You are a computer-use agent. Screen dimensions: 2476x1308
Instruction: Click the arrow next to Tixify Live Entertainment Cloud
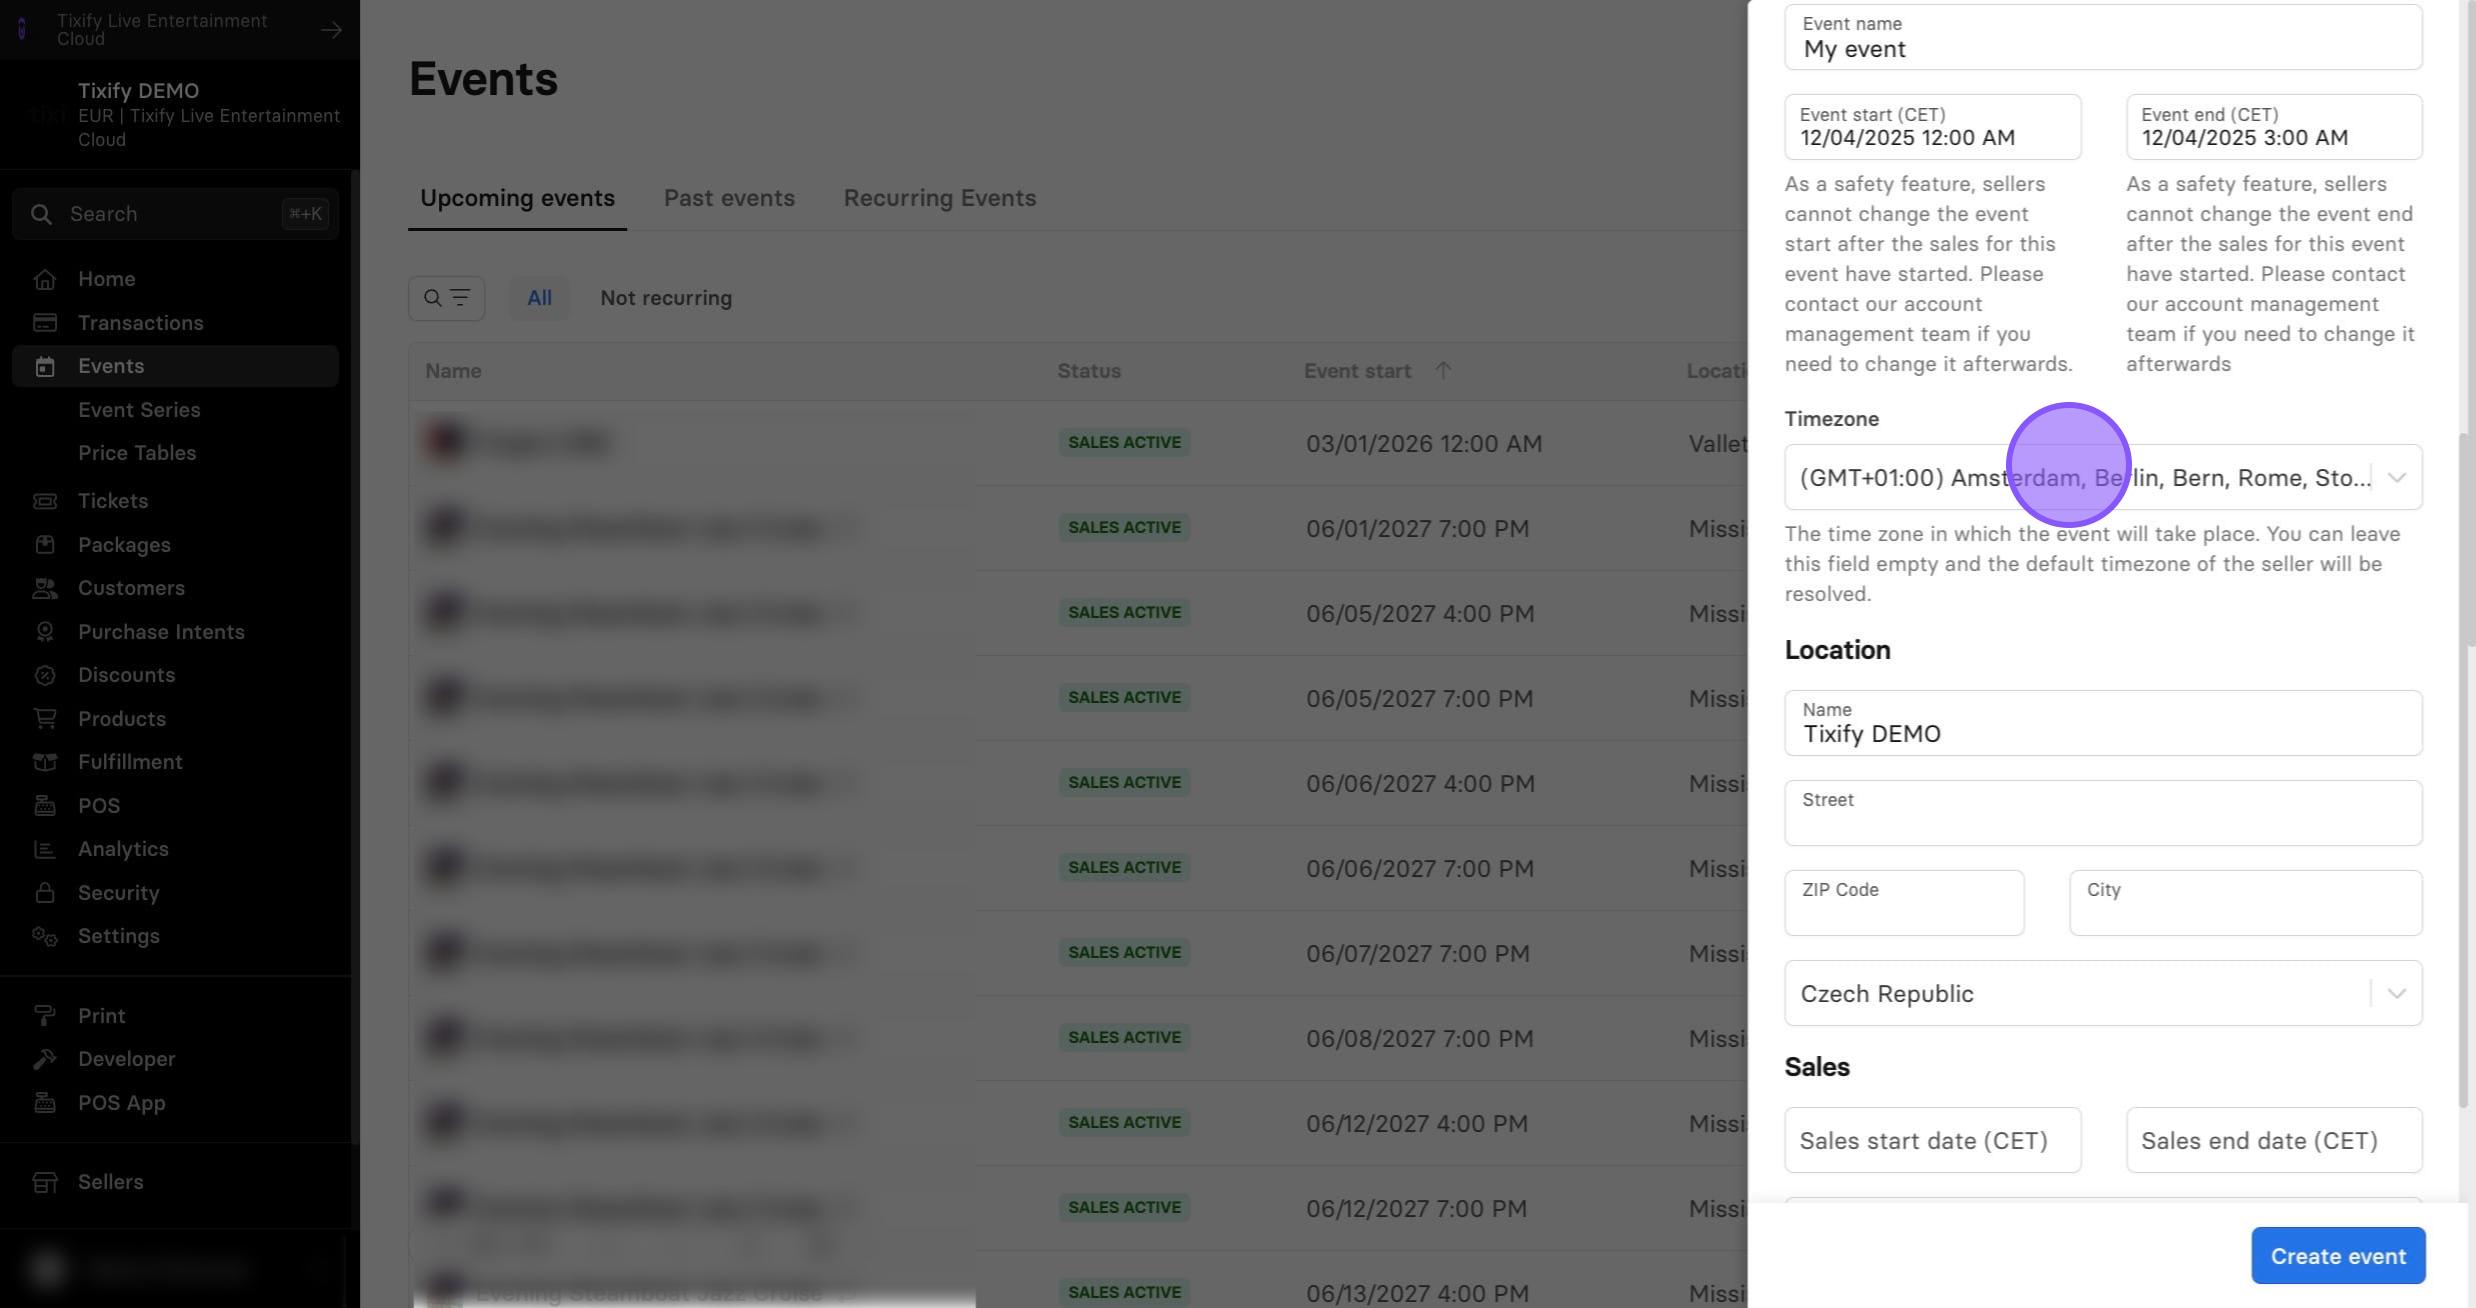pos(331,30)
